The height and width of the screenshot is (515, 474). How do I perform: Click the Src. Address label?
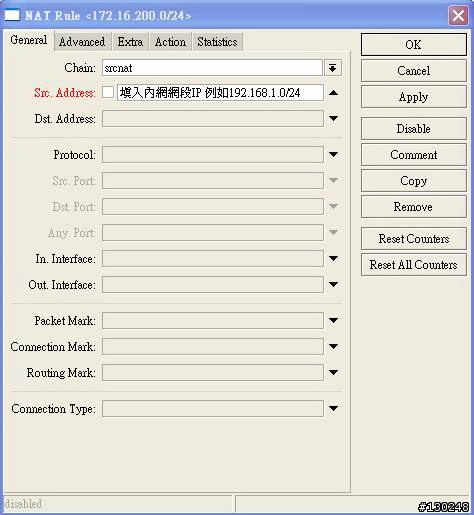tap(65, 93)
